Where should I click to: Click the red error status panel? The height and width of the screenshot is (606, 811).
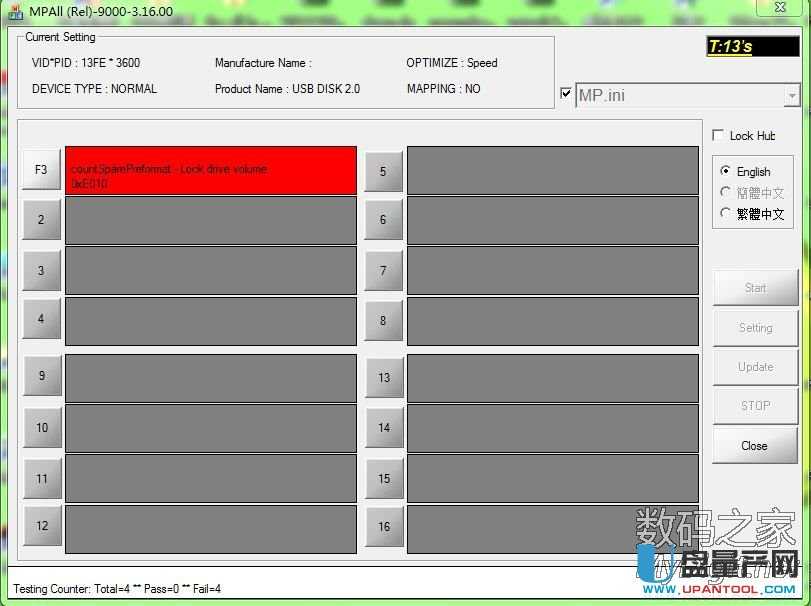click(211, 170)
